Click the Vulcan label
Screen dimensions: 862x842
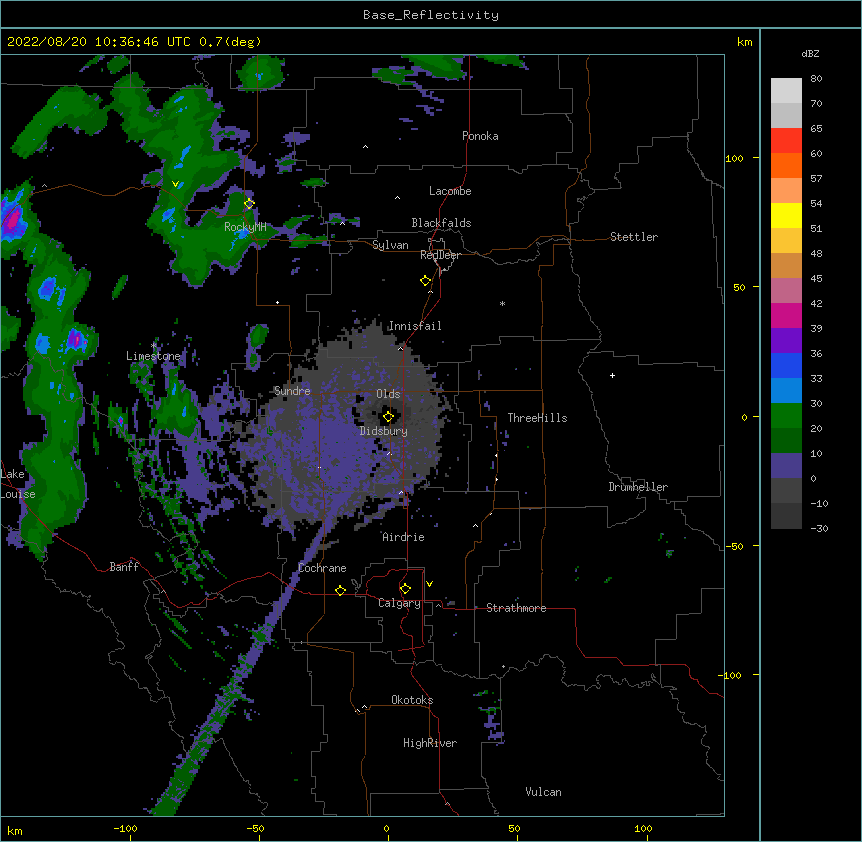543,792
